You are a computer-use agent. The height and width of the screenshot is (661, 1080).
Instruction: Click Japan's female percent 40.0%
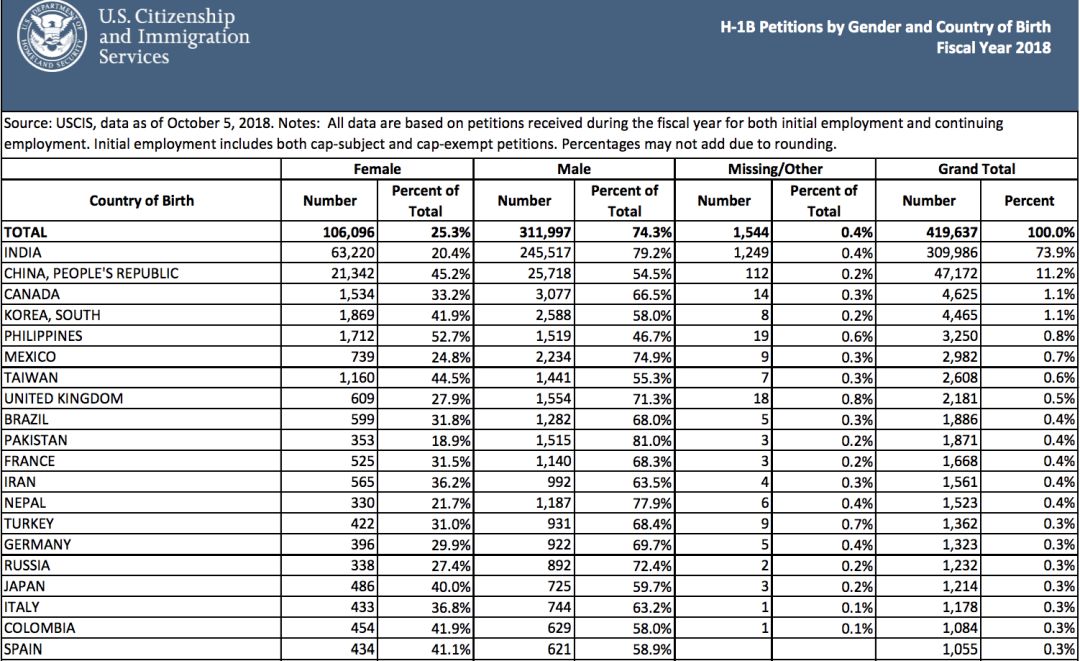(451, 587)
